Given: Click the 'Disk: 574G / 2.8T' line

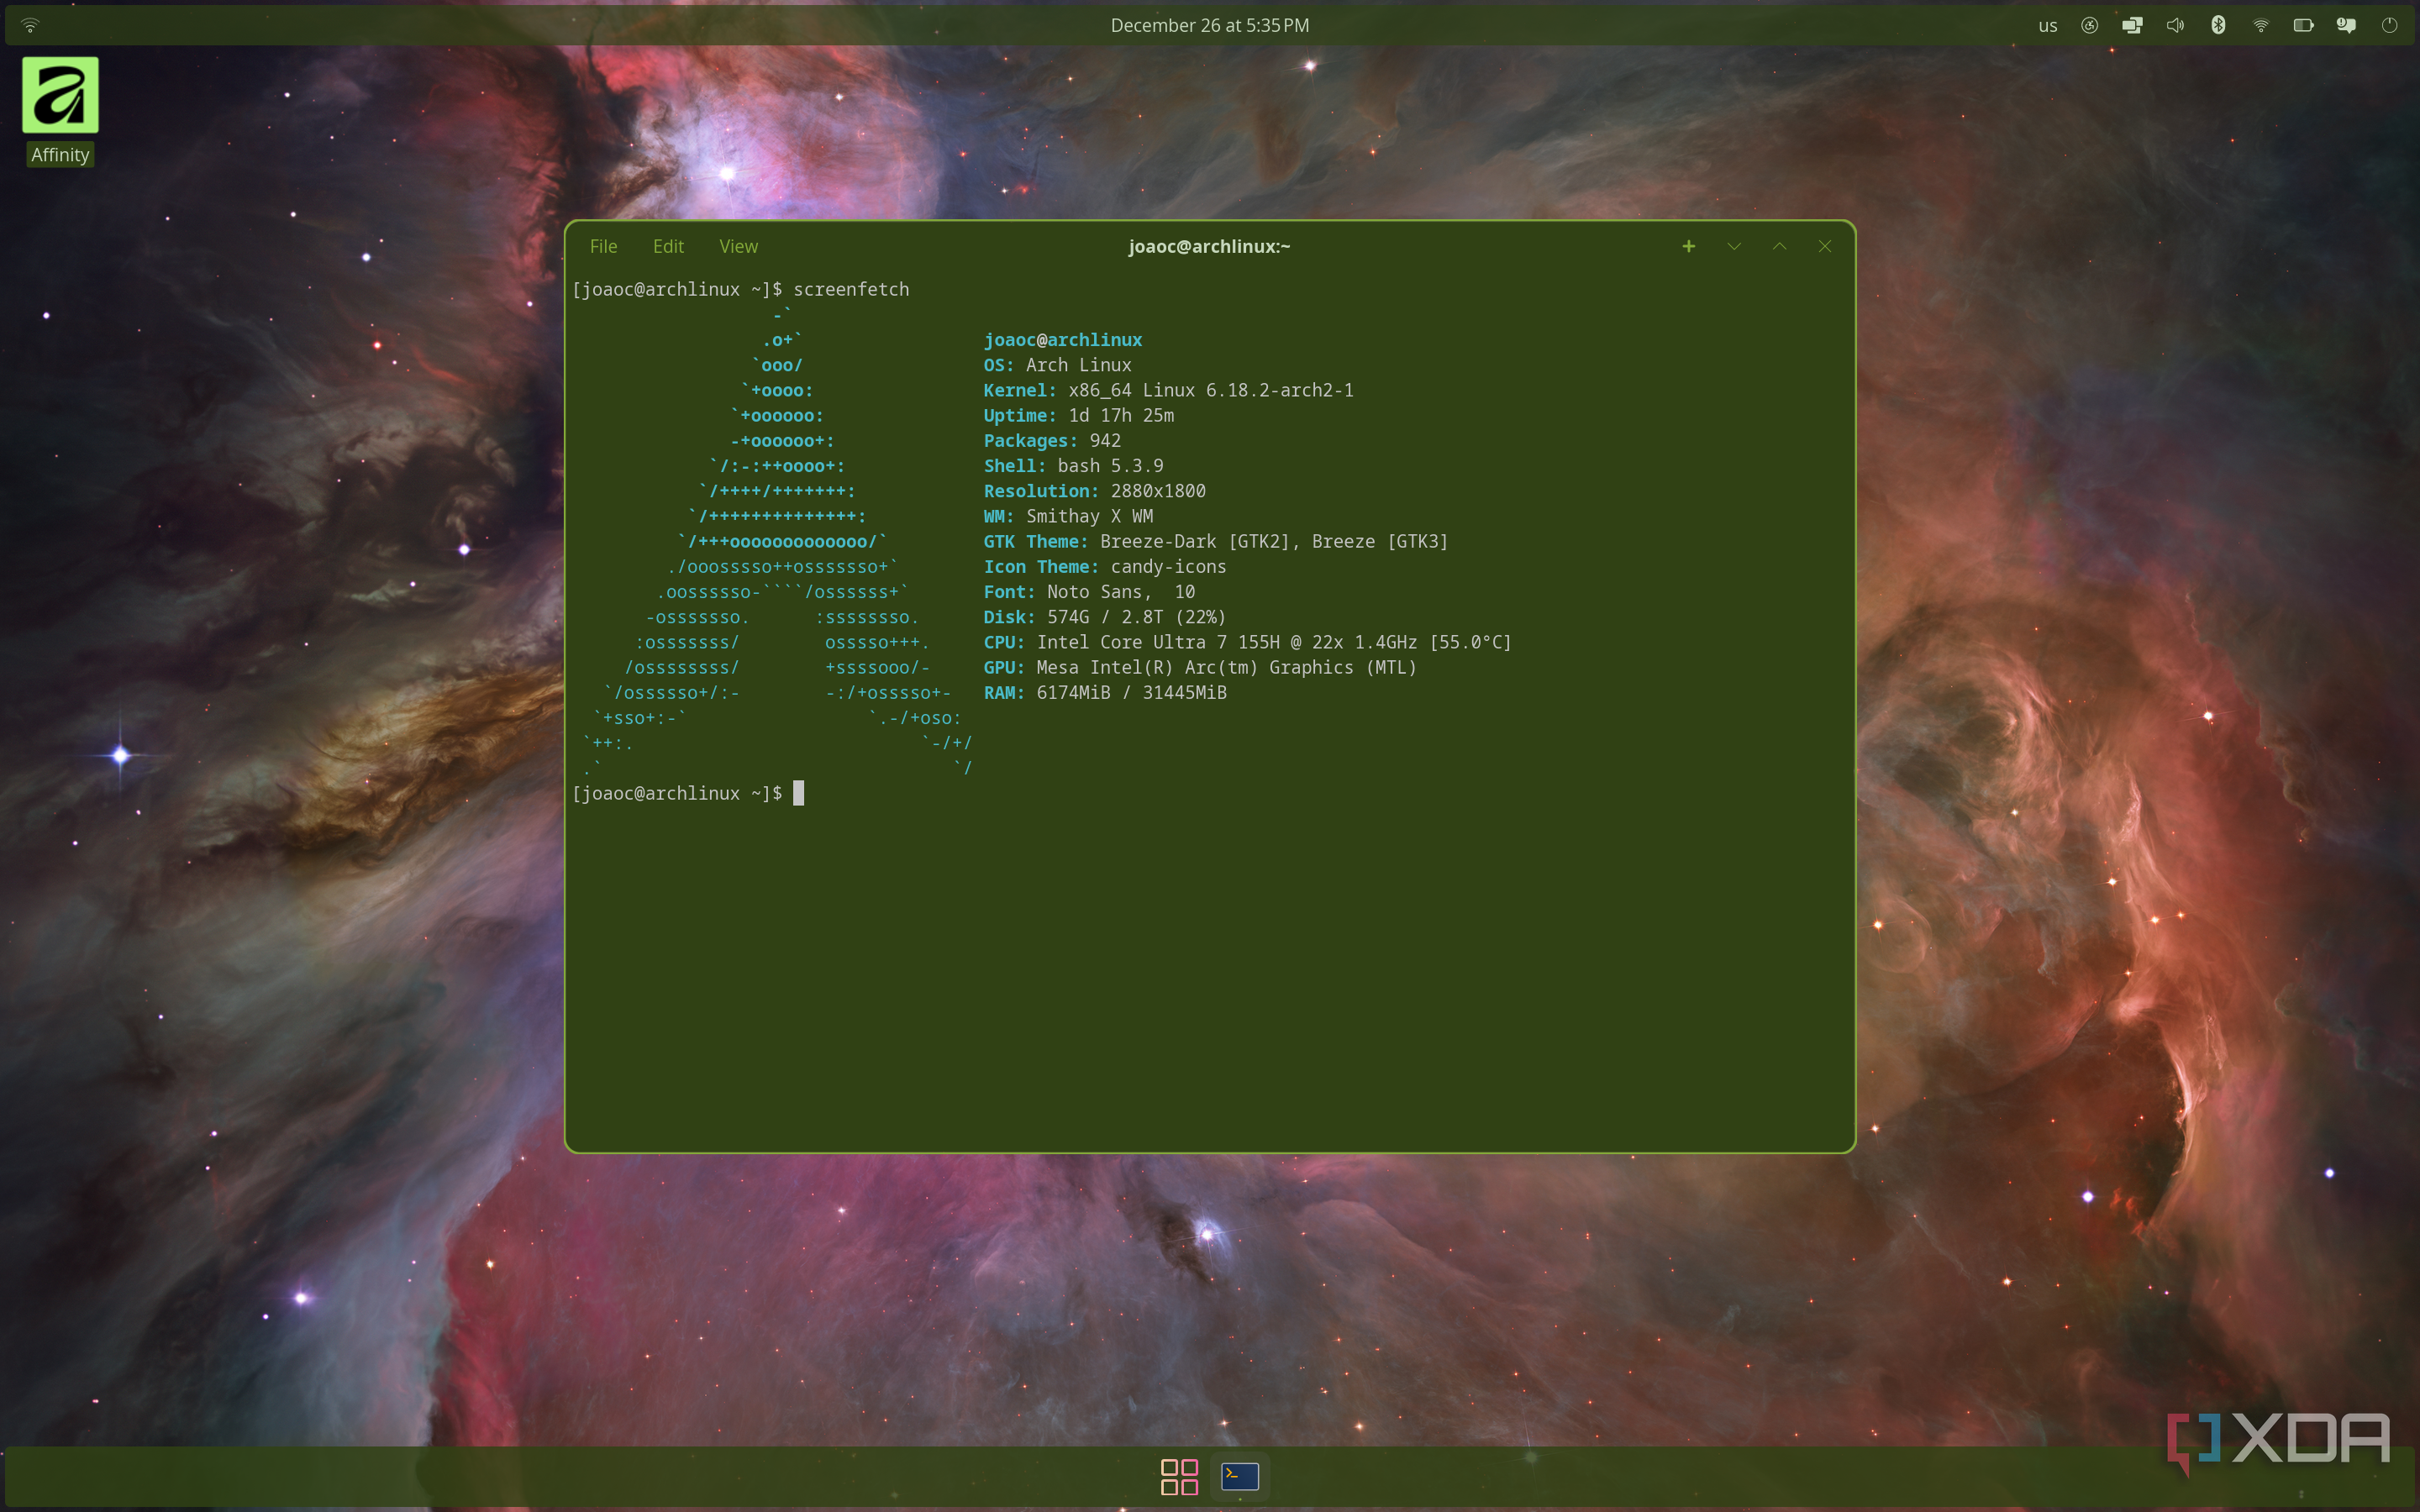Looking at the screenshot, I should pos(1104,617).
